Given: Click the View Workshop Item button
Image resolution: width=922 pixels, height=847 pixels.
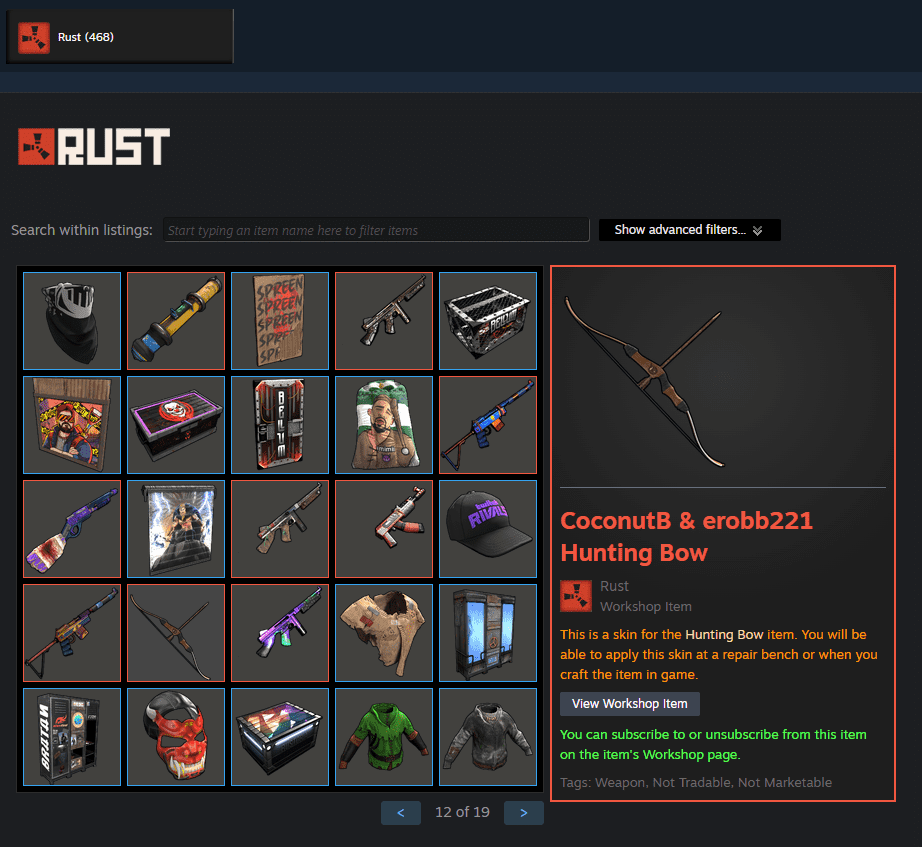Looking at the screenshot, I should pos(630,703).
